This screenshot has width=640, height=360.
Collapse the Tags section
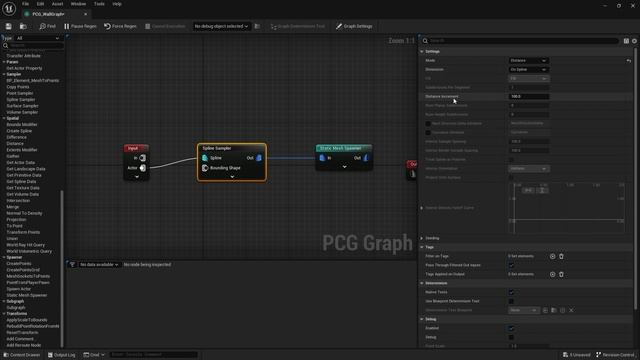coord(422,247)
